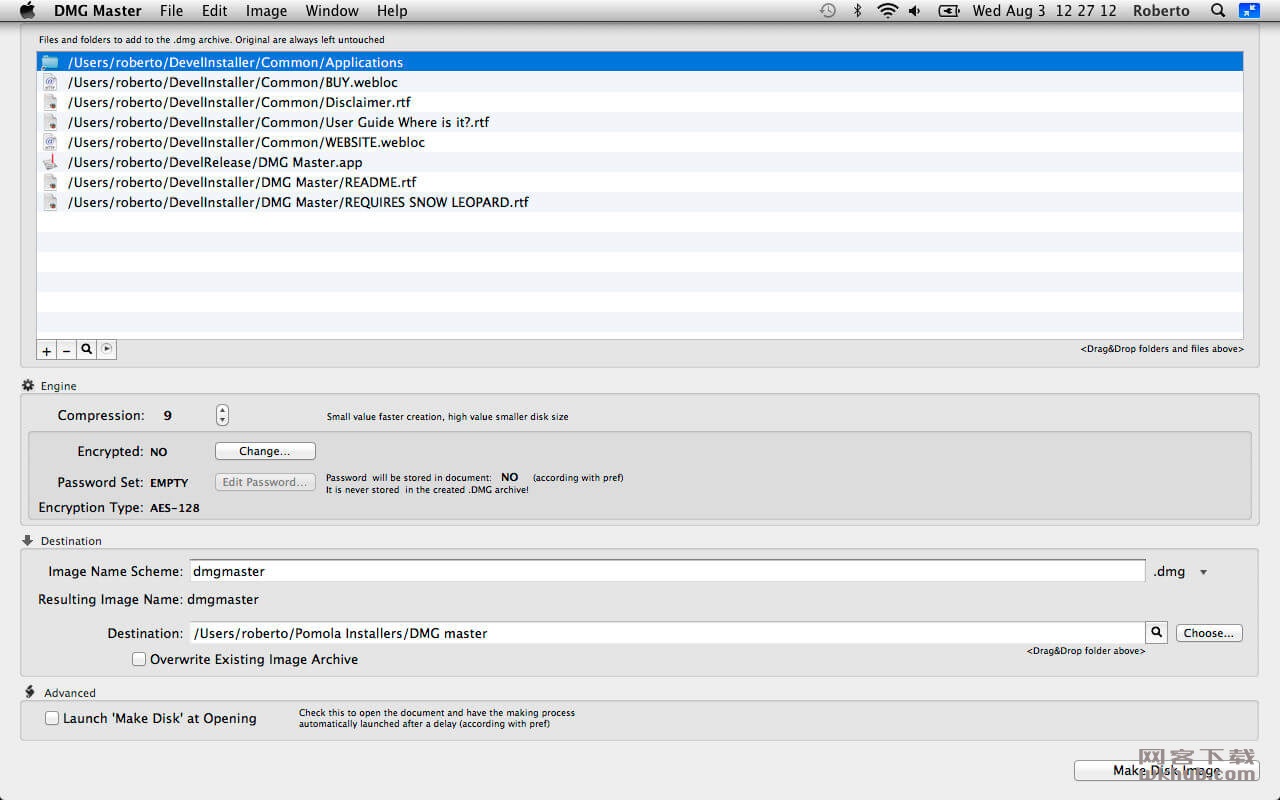This screenshot has height=800, width=1280.
Task: Click the Choose... destination button
Action: pos(1209,633)
